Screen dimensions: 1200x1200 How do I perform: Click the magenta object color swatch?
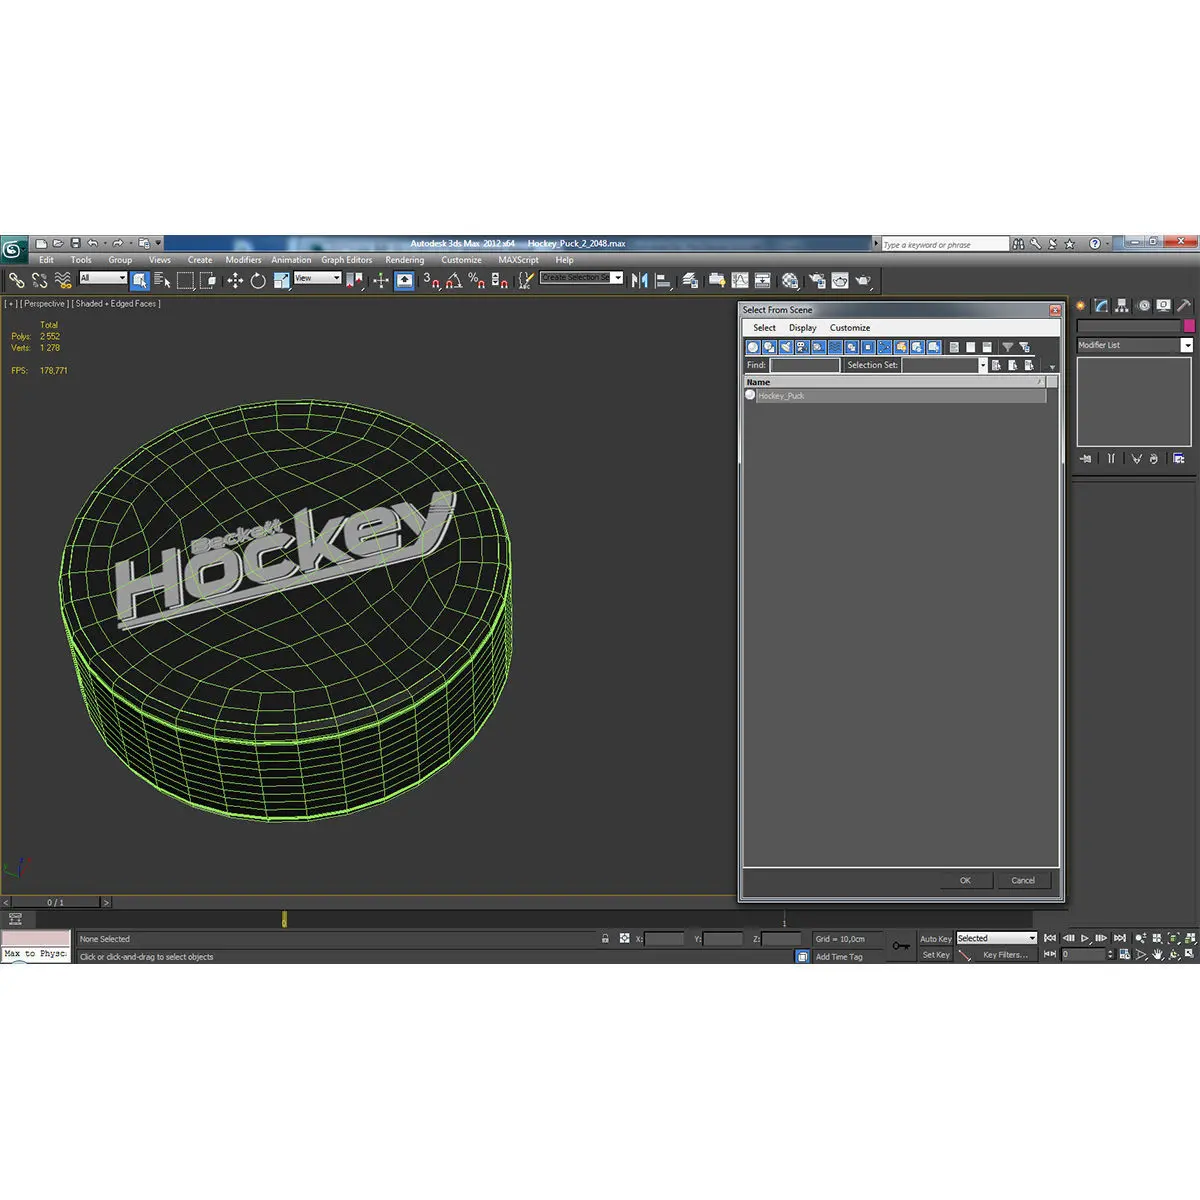[1189, 326]
